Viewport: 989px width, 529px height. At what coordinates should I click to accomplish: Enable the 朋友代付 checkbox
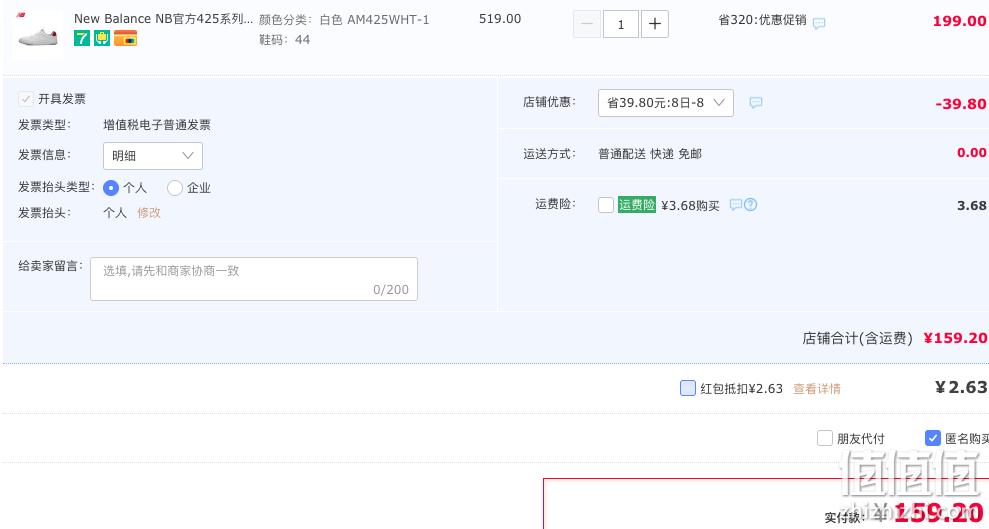[824, 438]
